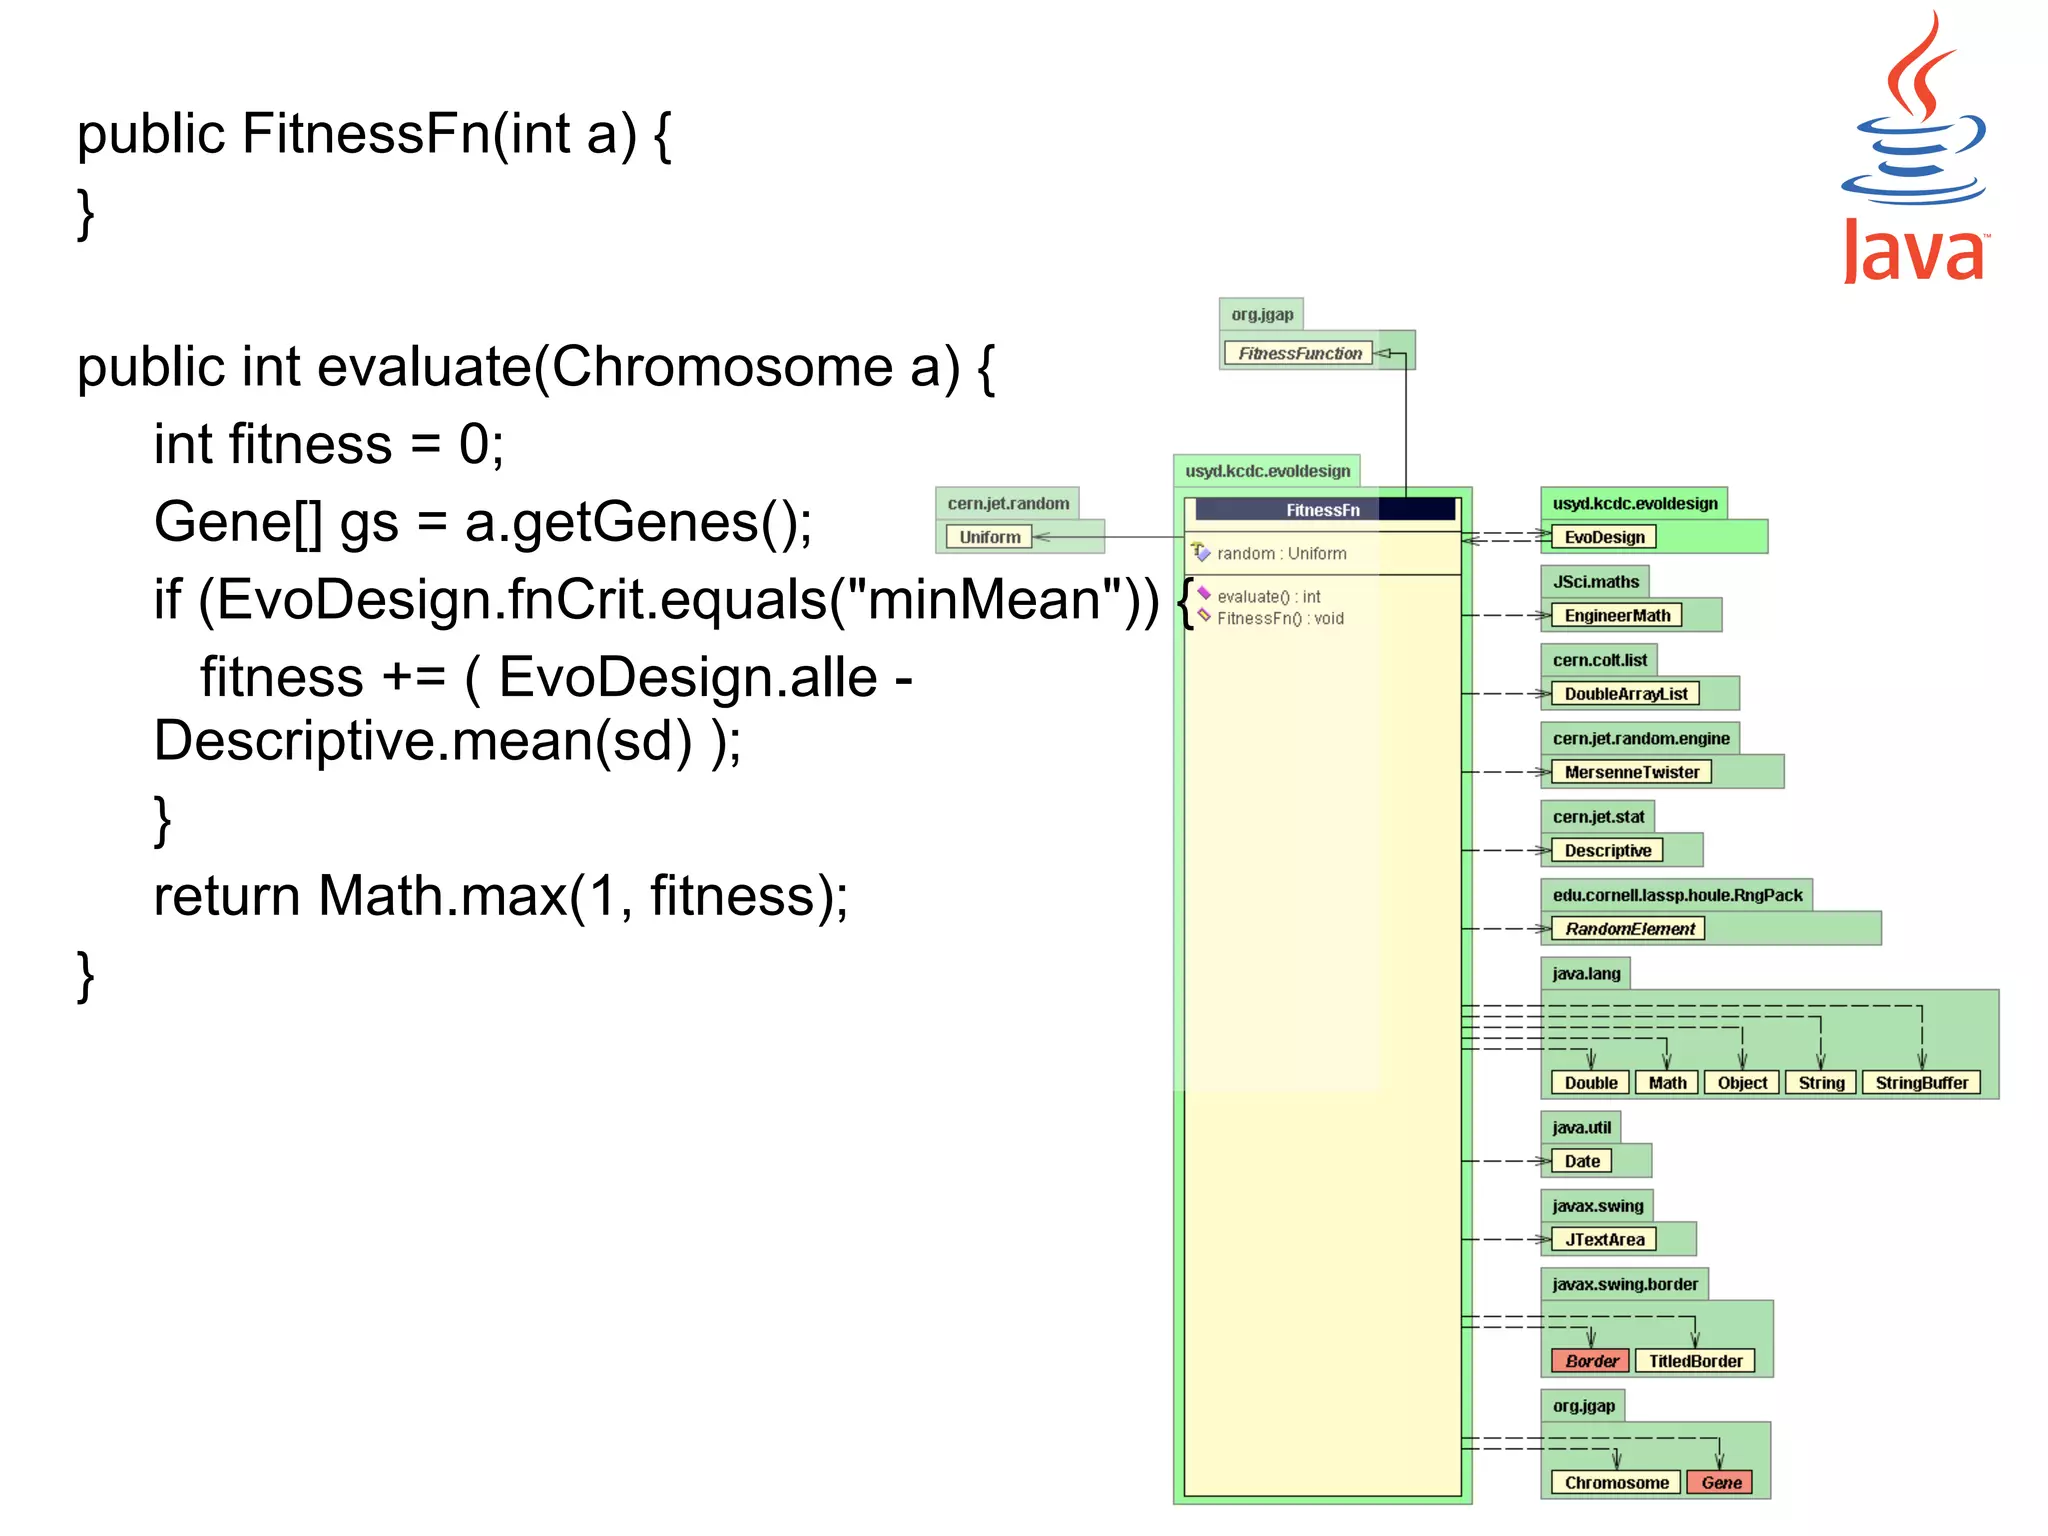
Task: Click the 'Gene[] gs = a.getGenes();' line
Action: click(483, 522)
